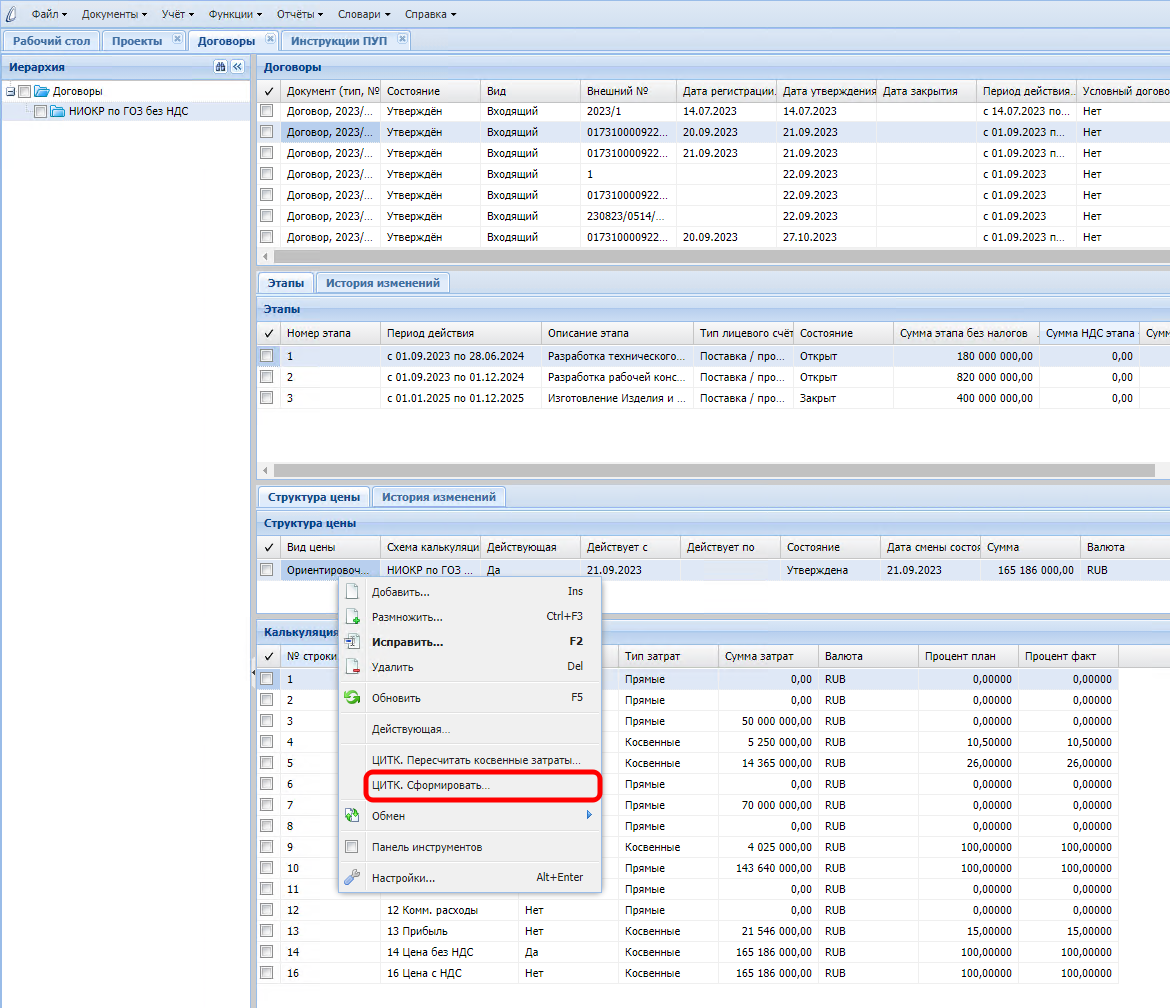
Task: Click the Удалить delete icon in context menu
Action: point(352,667)
